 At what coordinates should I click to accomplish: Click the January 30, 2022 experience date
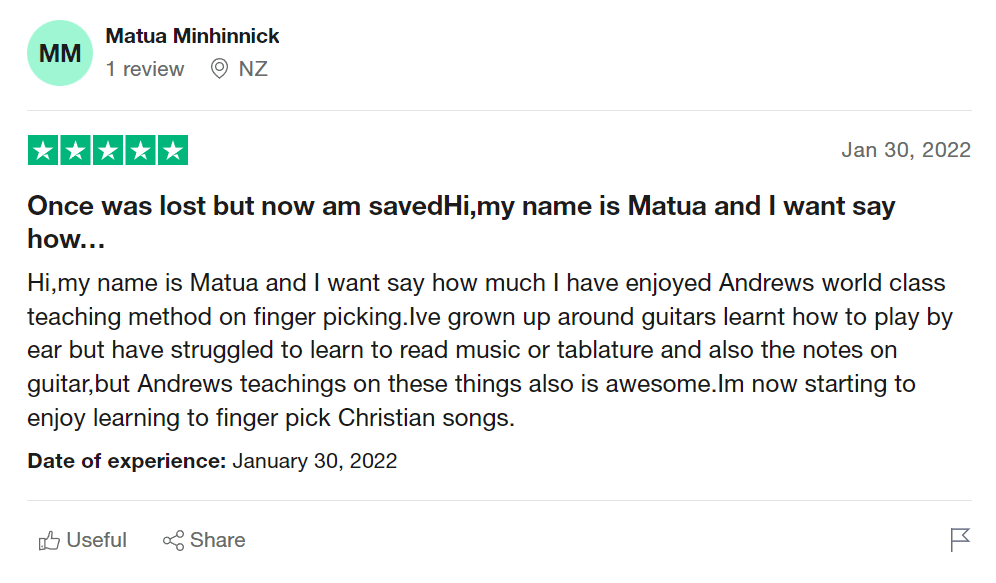[314, 461]
